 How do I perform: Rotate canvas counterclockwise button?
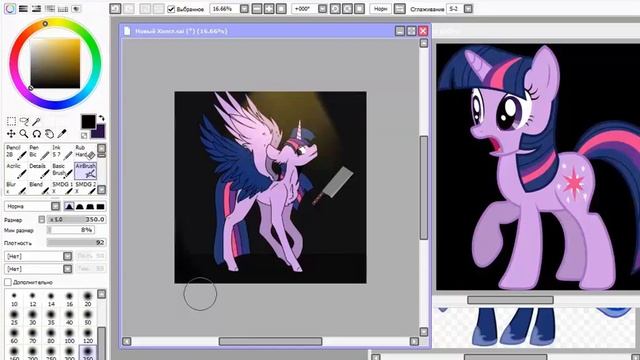335,9
